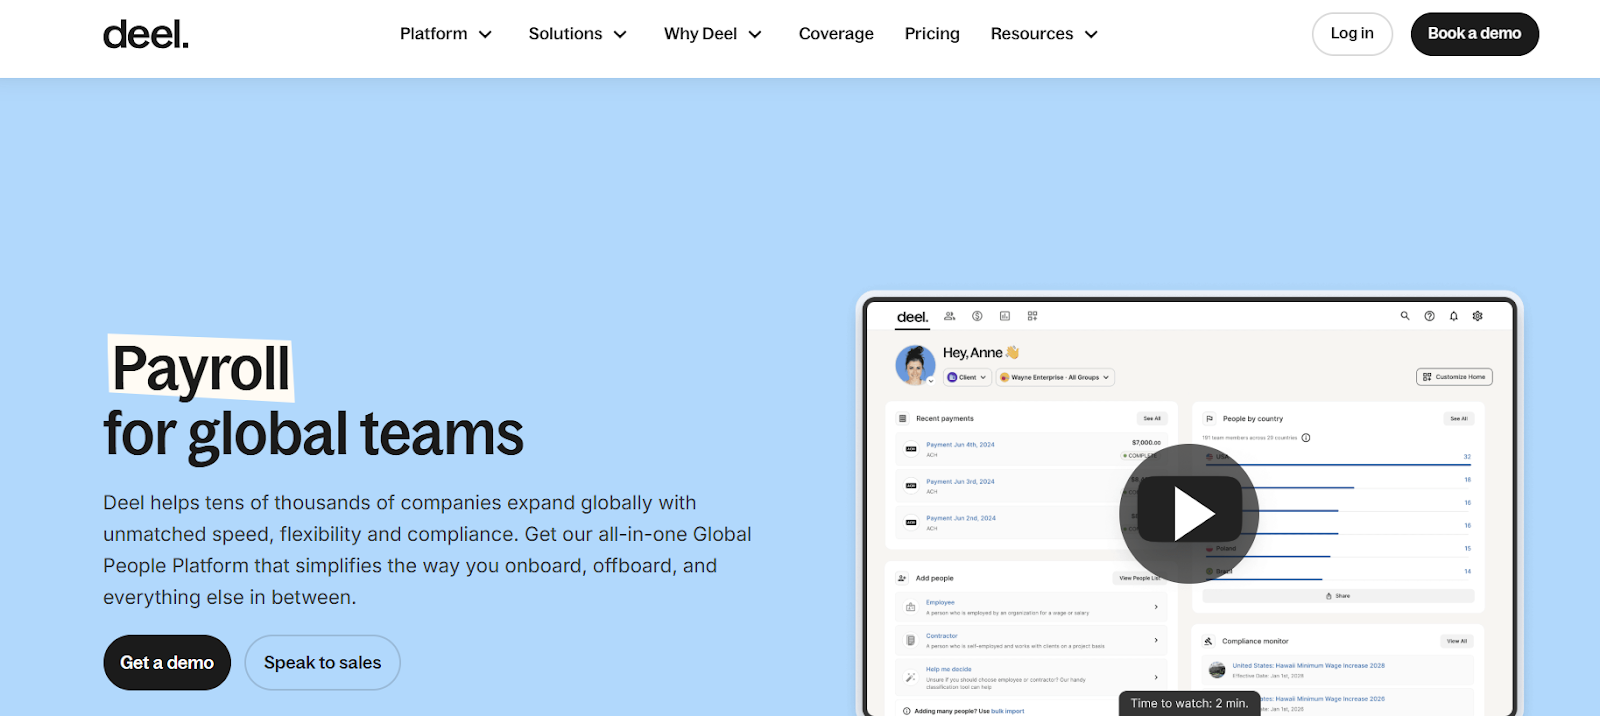The image size is (1600, 716).
Task: Expand the Resources menu
Action: (x=1044, y=34)
